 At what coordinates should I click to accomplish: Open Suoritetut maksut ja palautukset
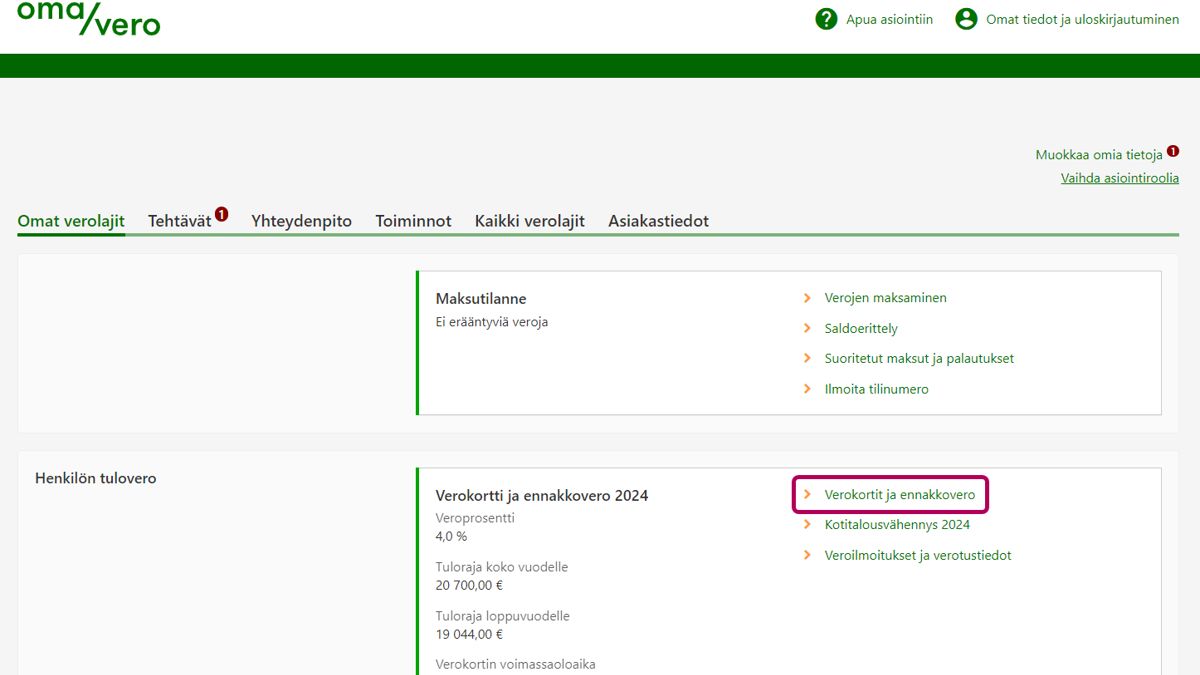[x=919, y=358]
